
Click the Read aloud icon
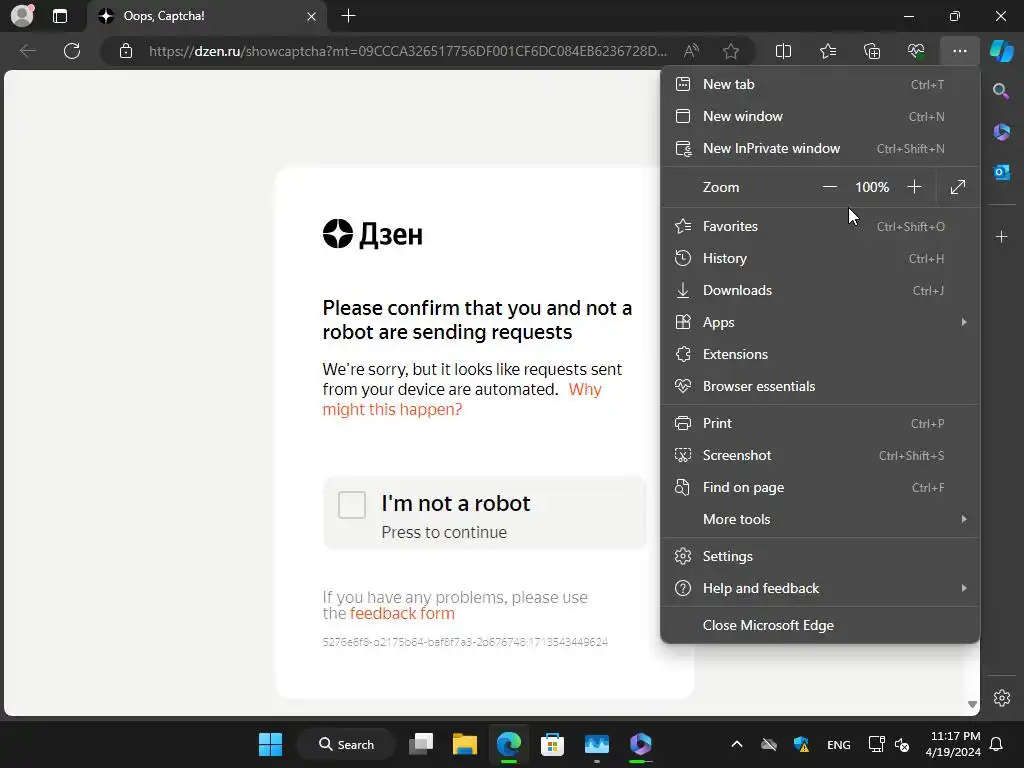[691, 51]
